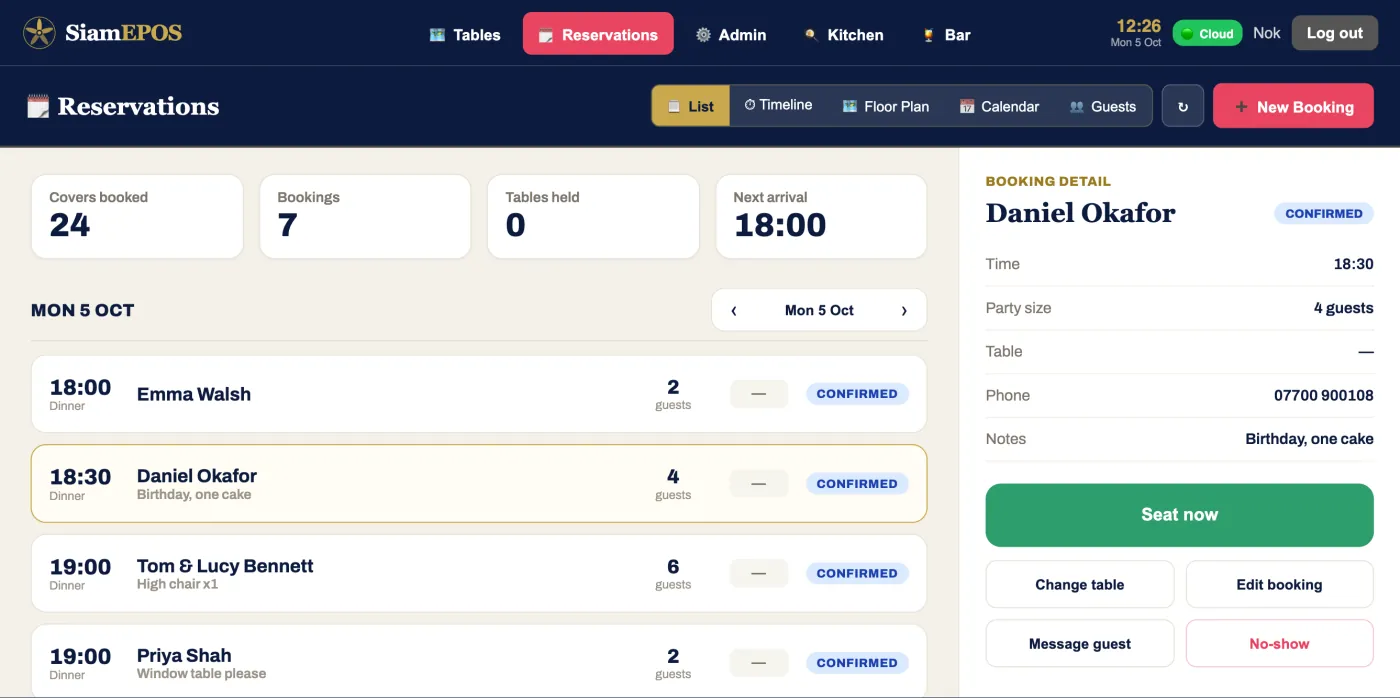Click Tom & Lucy Bennett's CONFIRMED badge
Screen dimensions: 1400x698
click(x=857, y=573)
